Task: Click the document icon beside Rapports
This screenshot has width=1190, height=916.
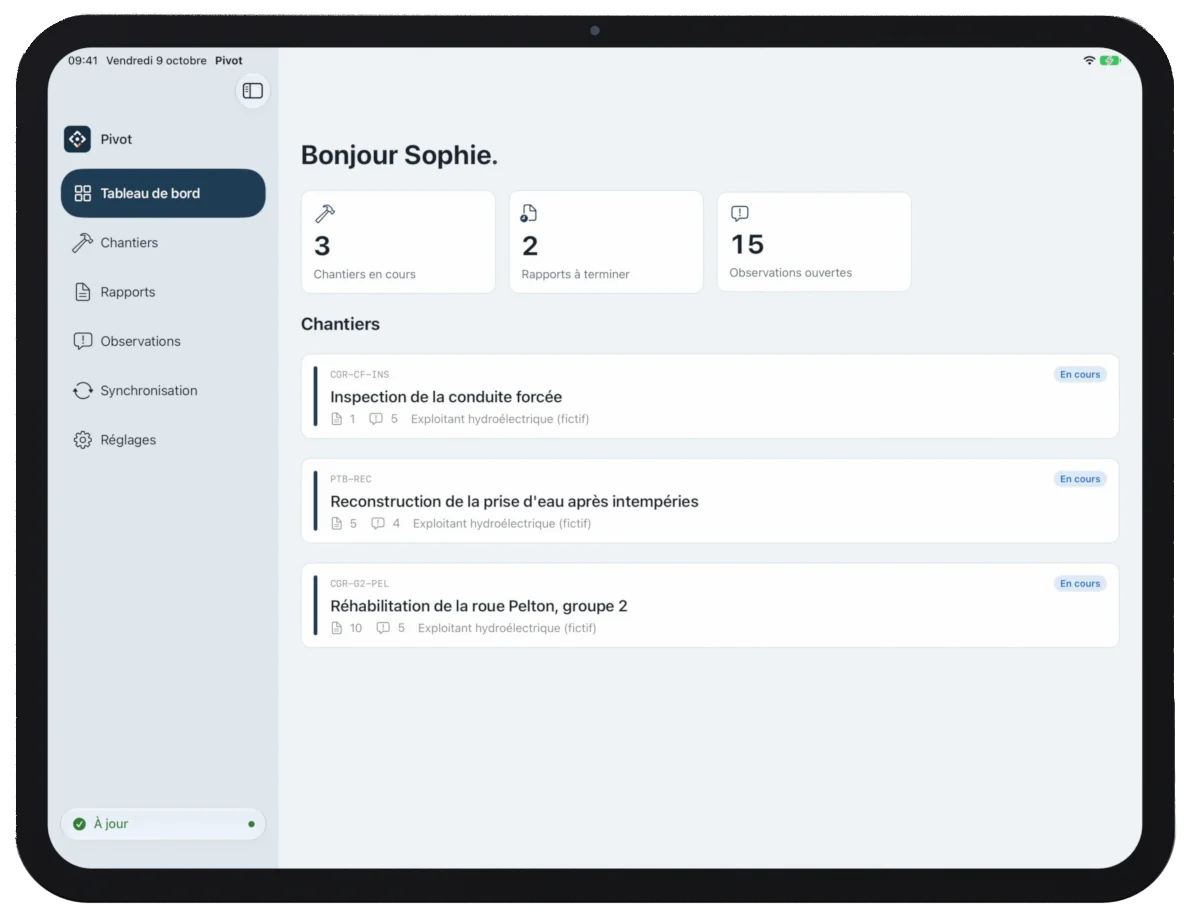Action: pos(83,292)
